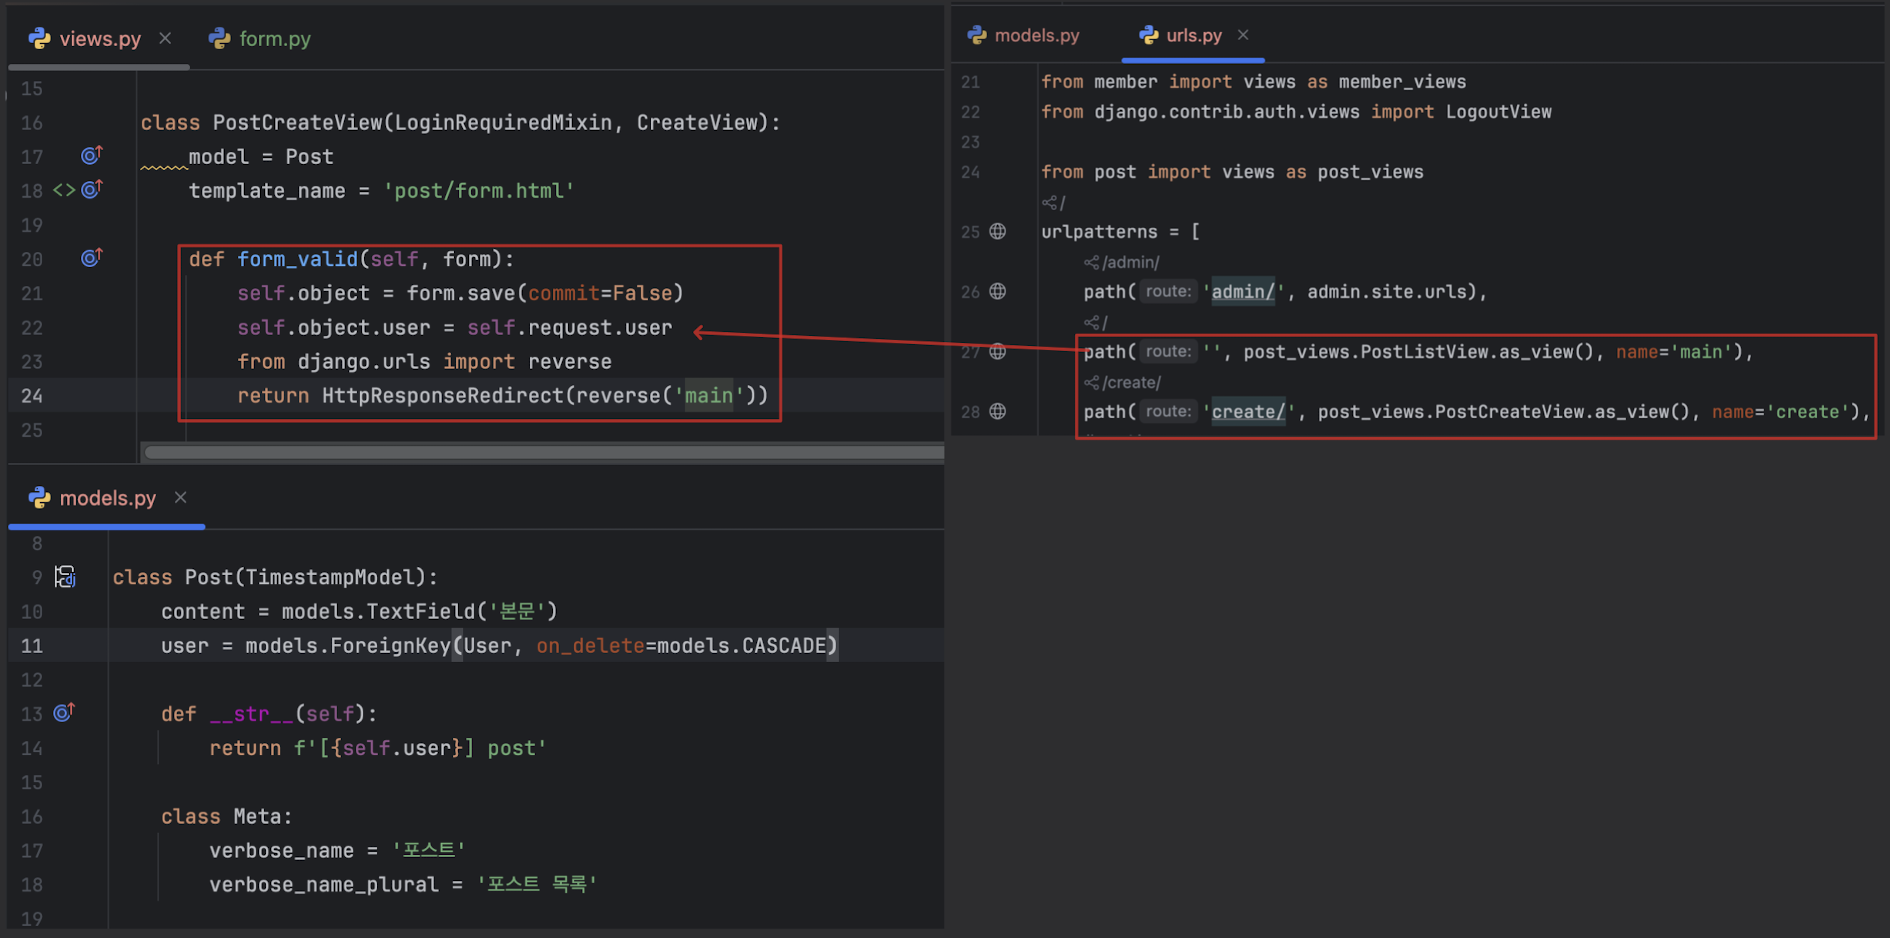Screen dimensions: 1890x938
Task: Click the form_valid method name
Action: pos(297,260)
